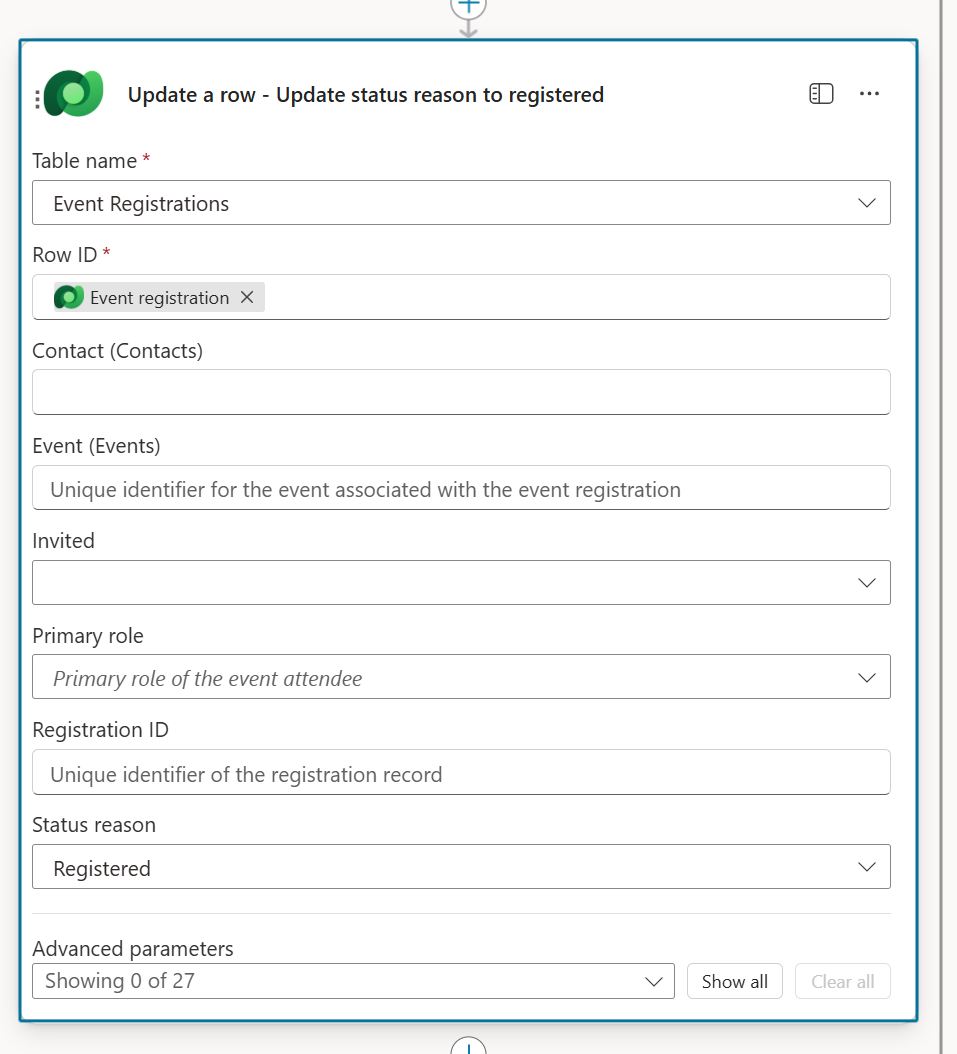
Task: Open the action's more commands ellipsis menu
Action: pos(869,93)
